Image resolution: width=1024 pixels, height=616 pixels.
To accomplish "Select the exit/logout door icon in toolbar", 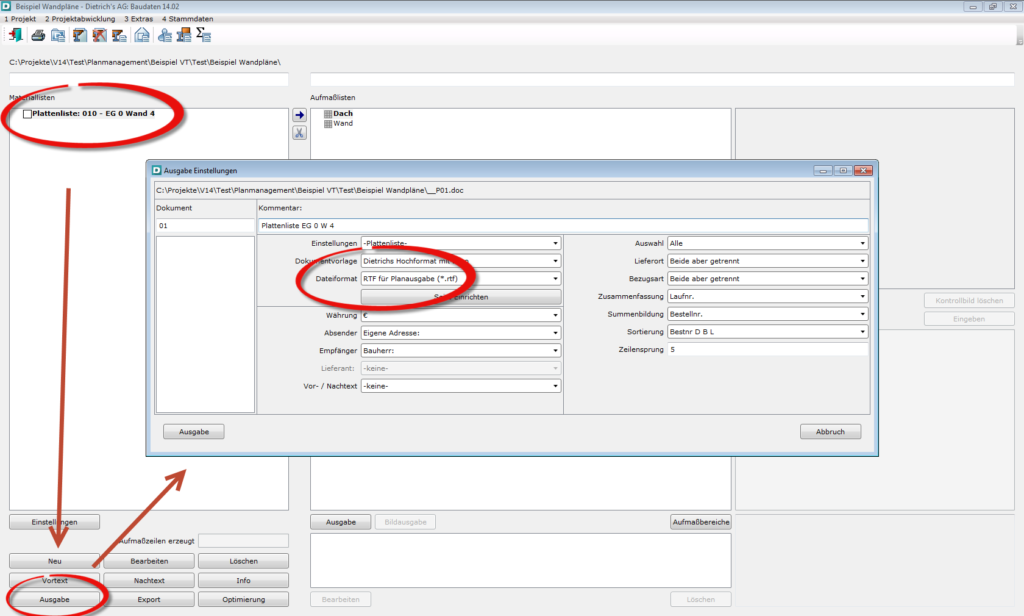I will [x=14, y=33].
